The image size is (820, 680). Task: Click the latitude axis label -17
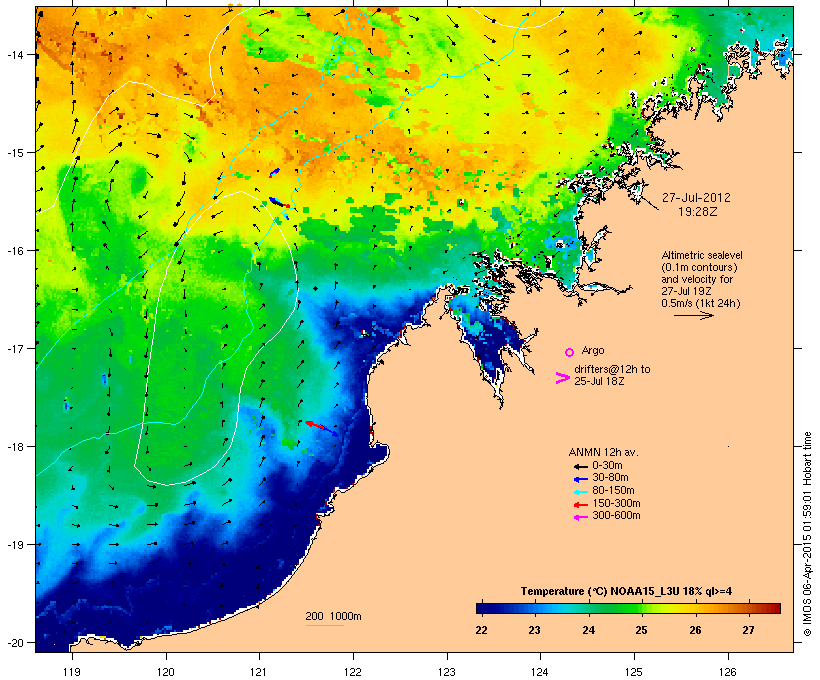(14, 348)
